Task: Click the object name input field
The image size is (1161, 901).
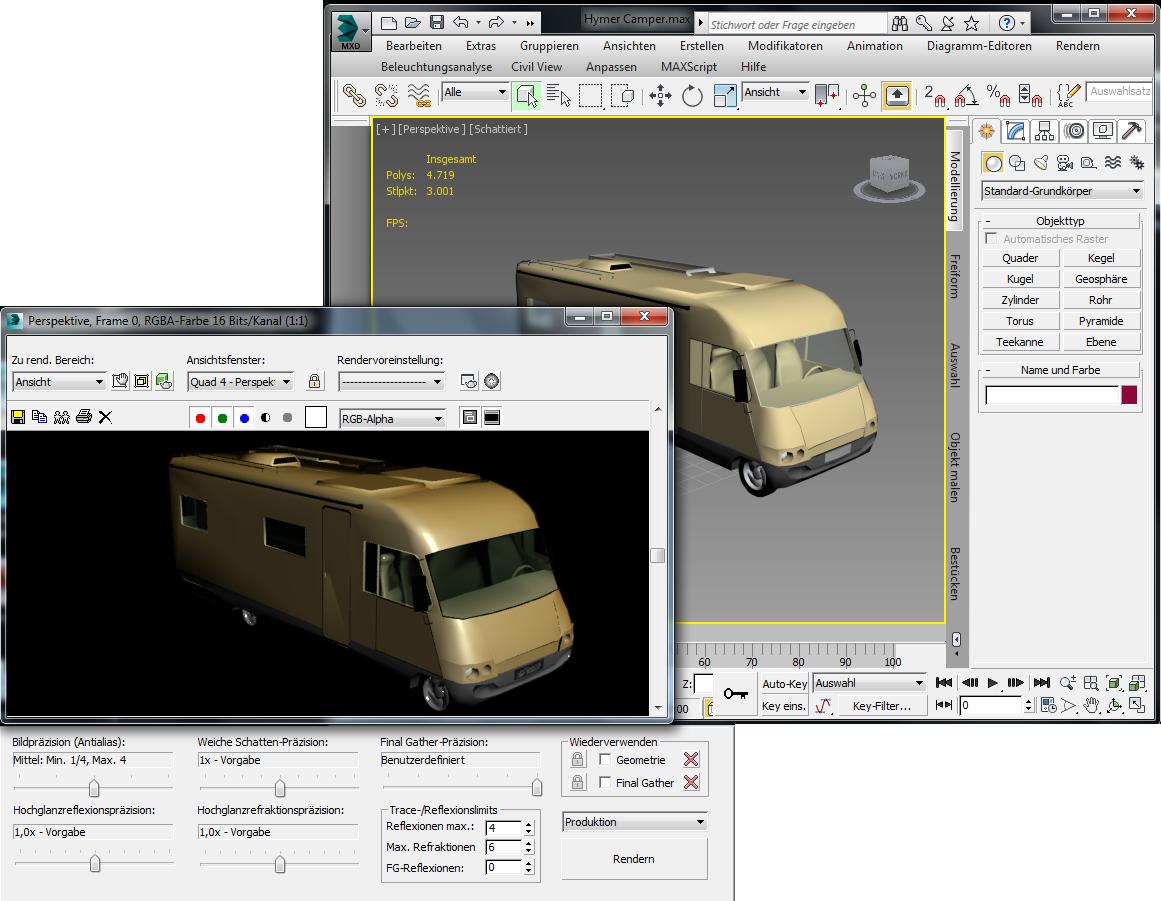Action: coord(1051,395)
